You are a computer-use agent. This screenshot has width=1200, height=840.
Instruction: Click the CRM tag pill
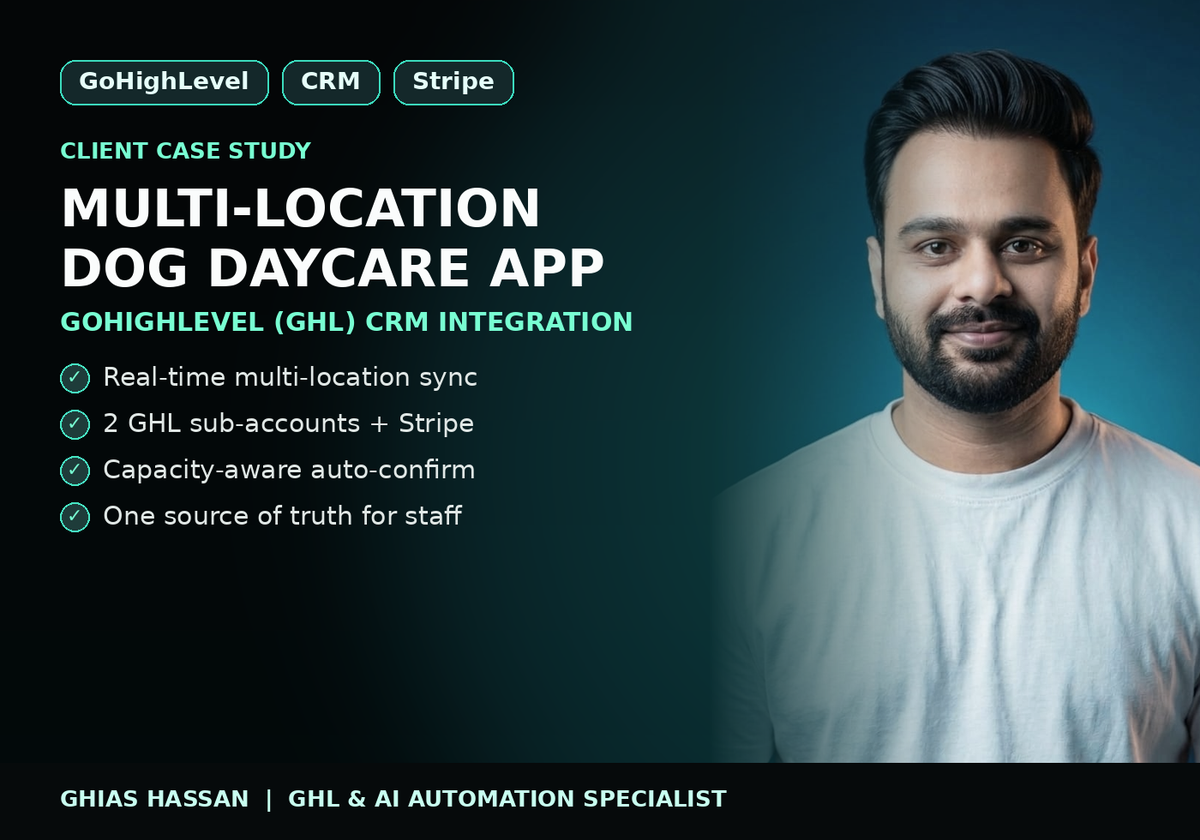click(331, 83)
